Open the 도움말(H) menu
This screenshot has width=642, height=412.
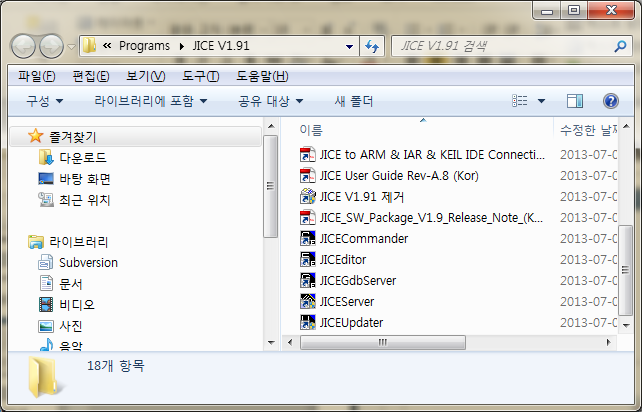[x=262, y=76]
